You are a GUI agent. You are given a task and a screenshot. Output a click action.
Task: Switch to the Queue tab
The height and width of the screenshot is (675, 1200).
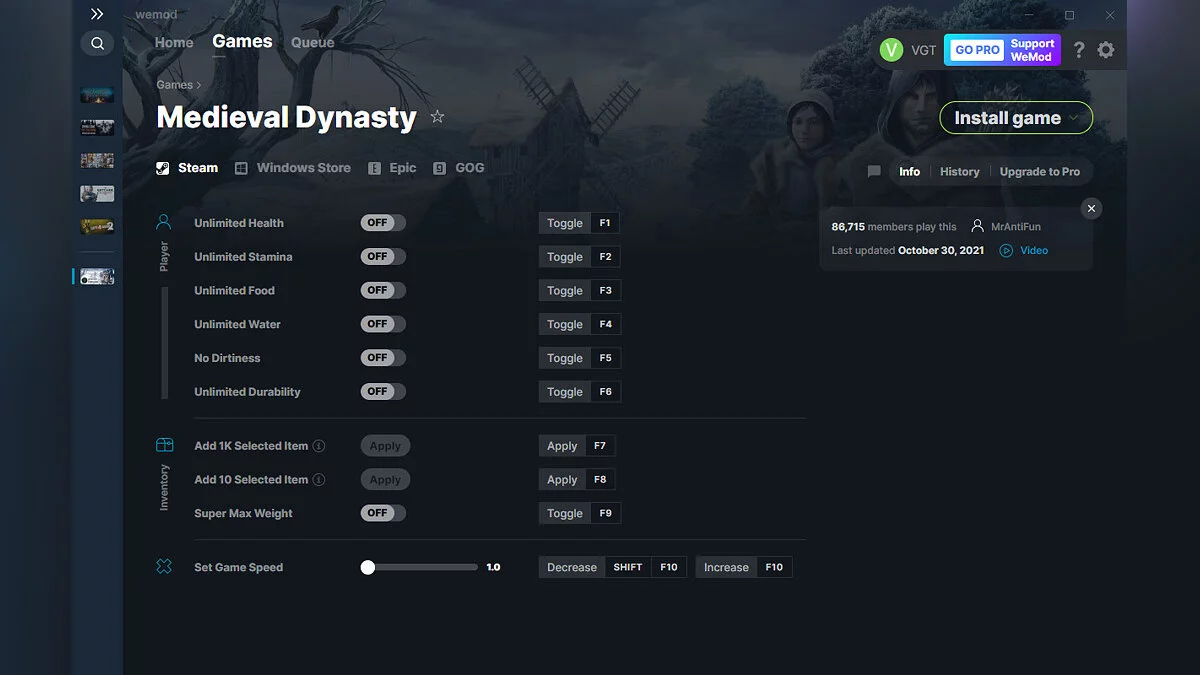pyautogui.click(x=312, y=42)
